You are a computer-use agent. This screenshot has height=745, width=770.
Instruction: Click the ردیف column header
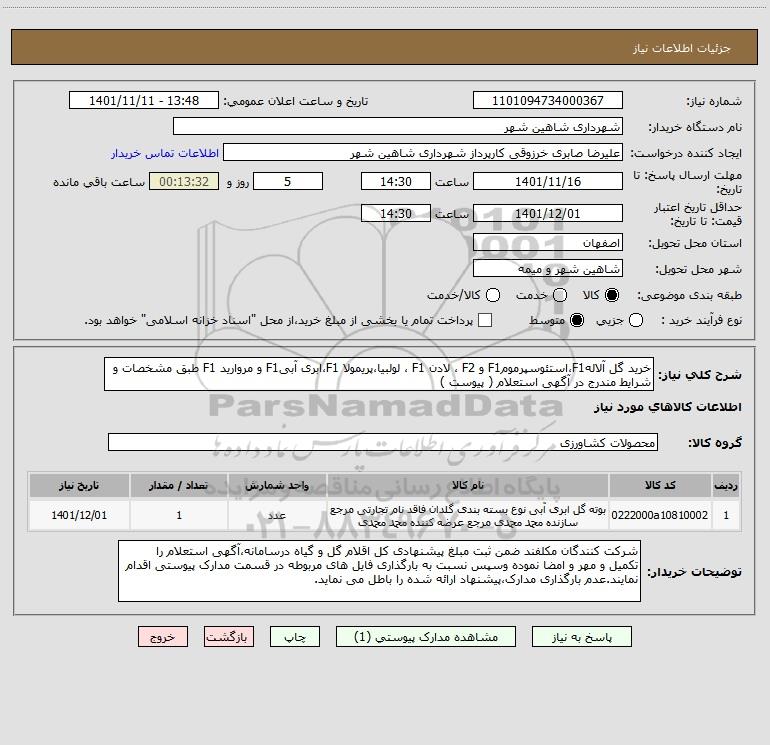coord(726,485)
